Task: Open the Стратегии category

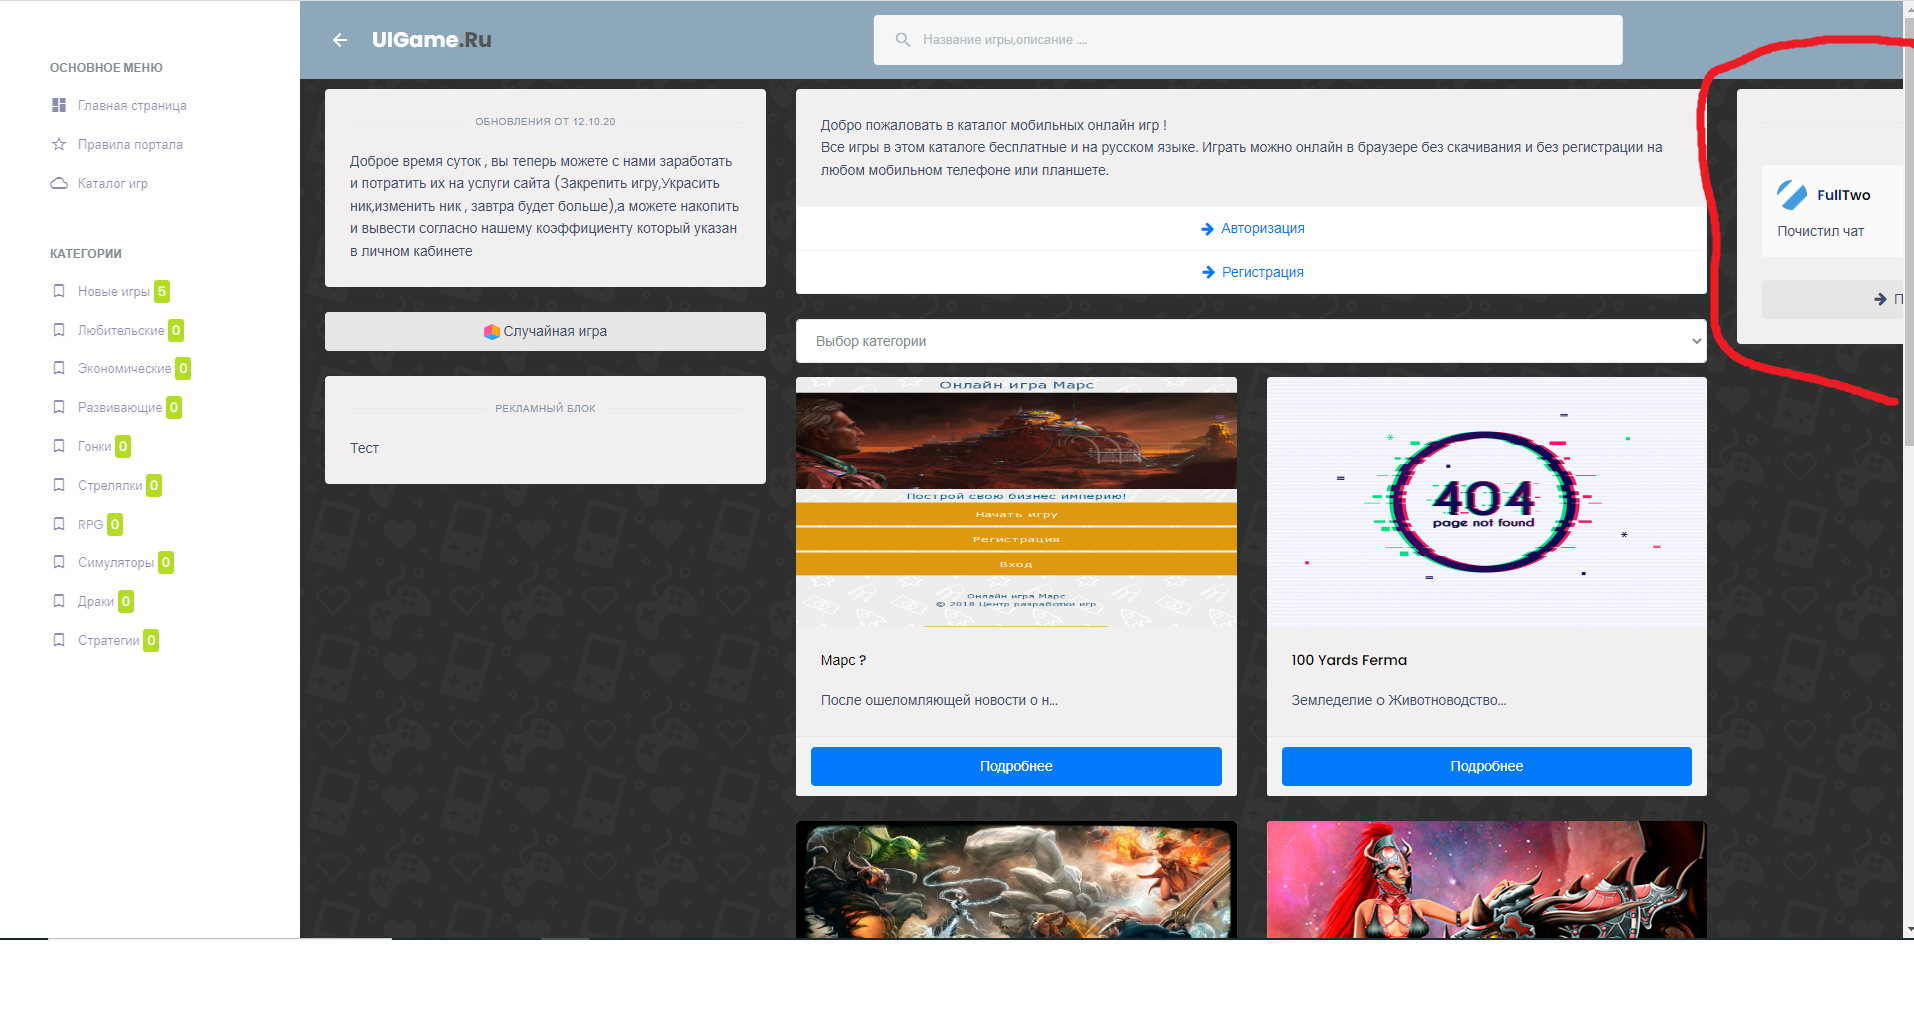Action: point(108,640)
